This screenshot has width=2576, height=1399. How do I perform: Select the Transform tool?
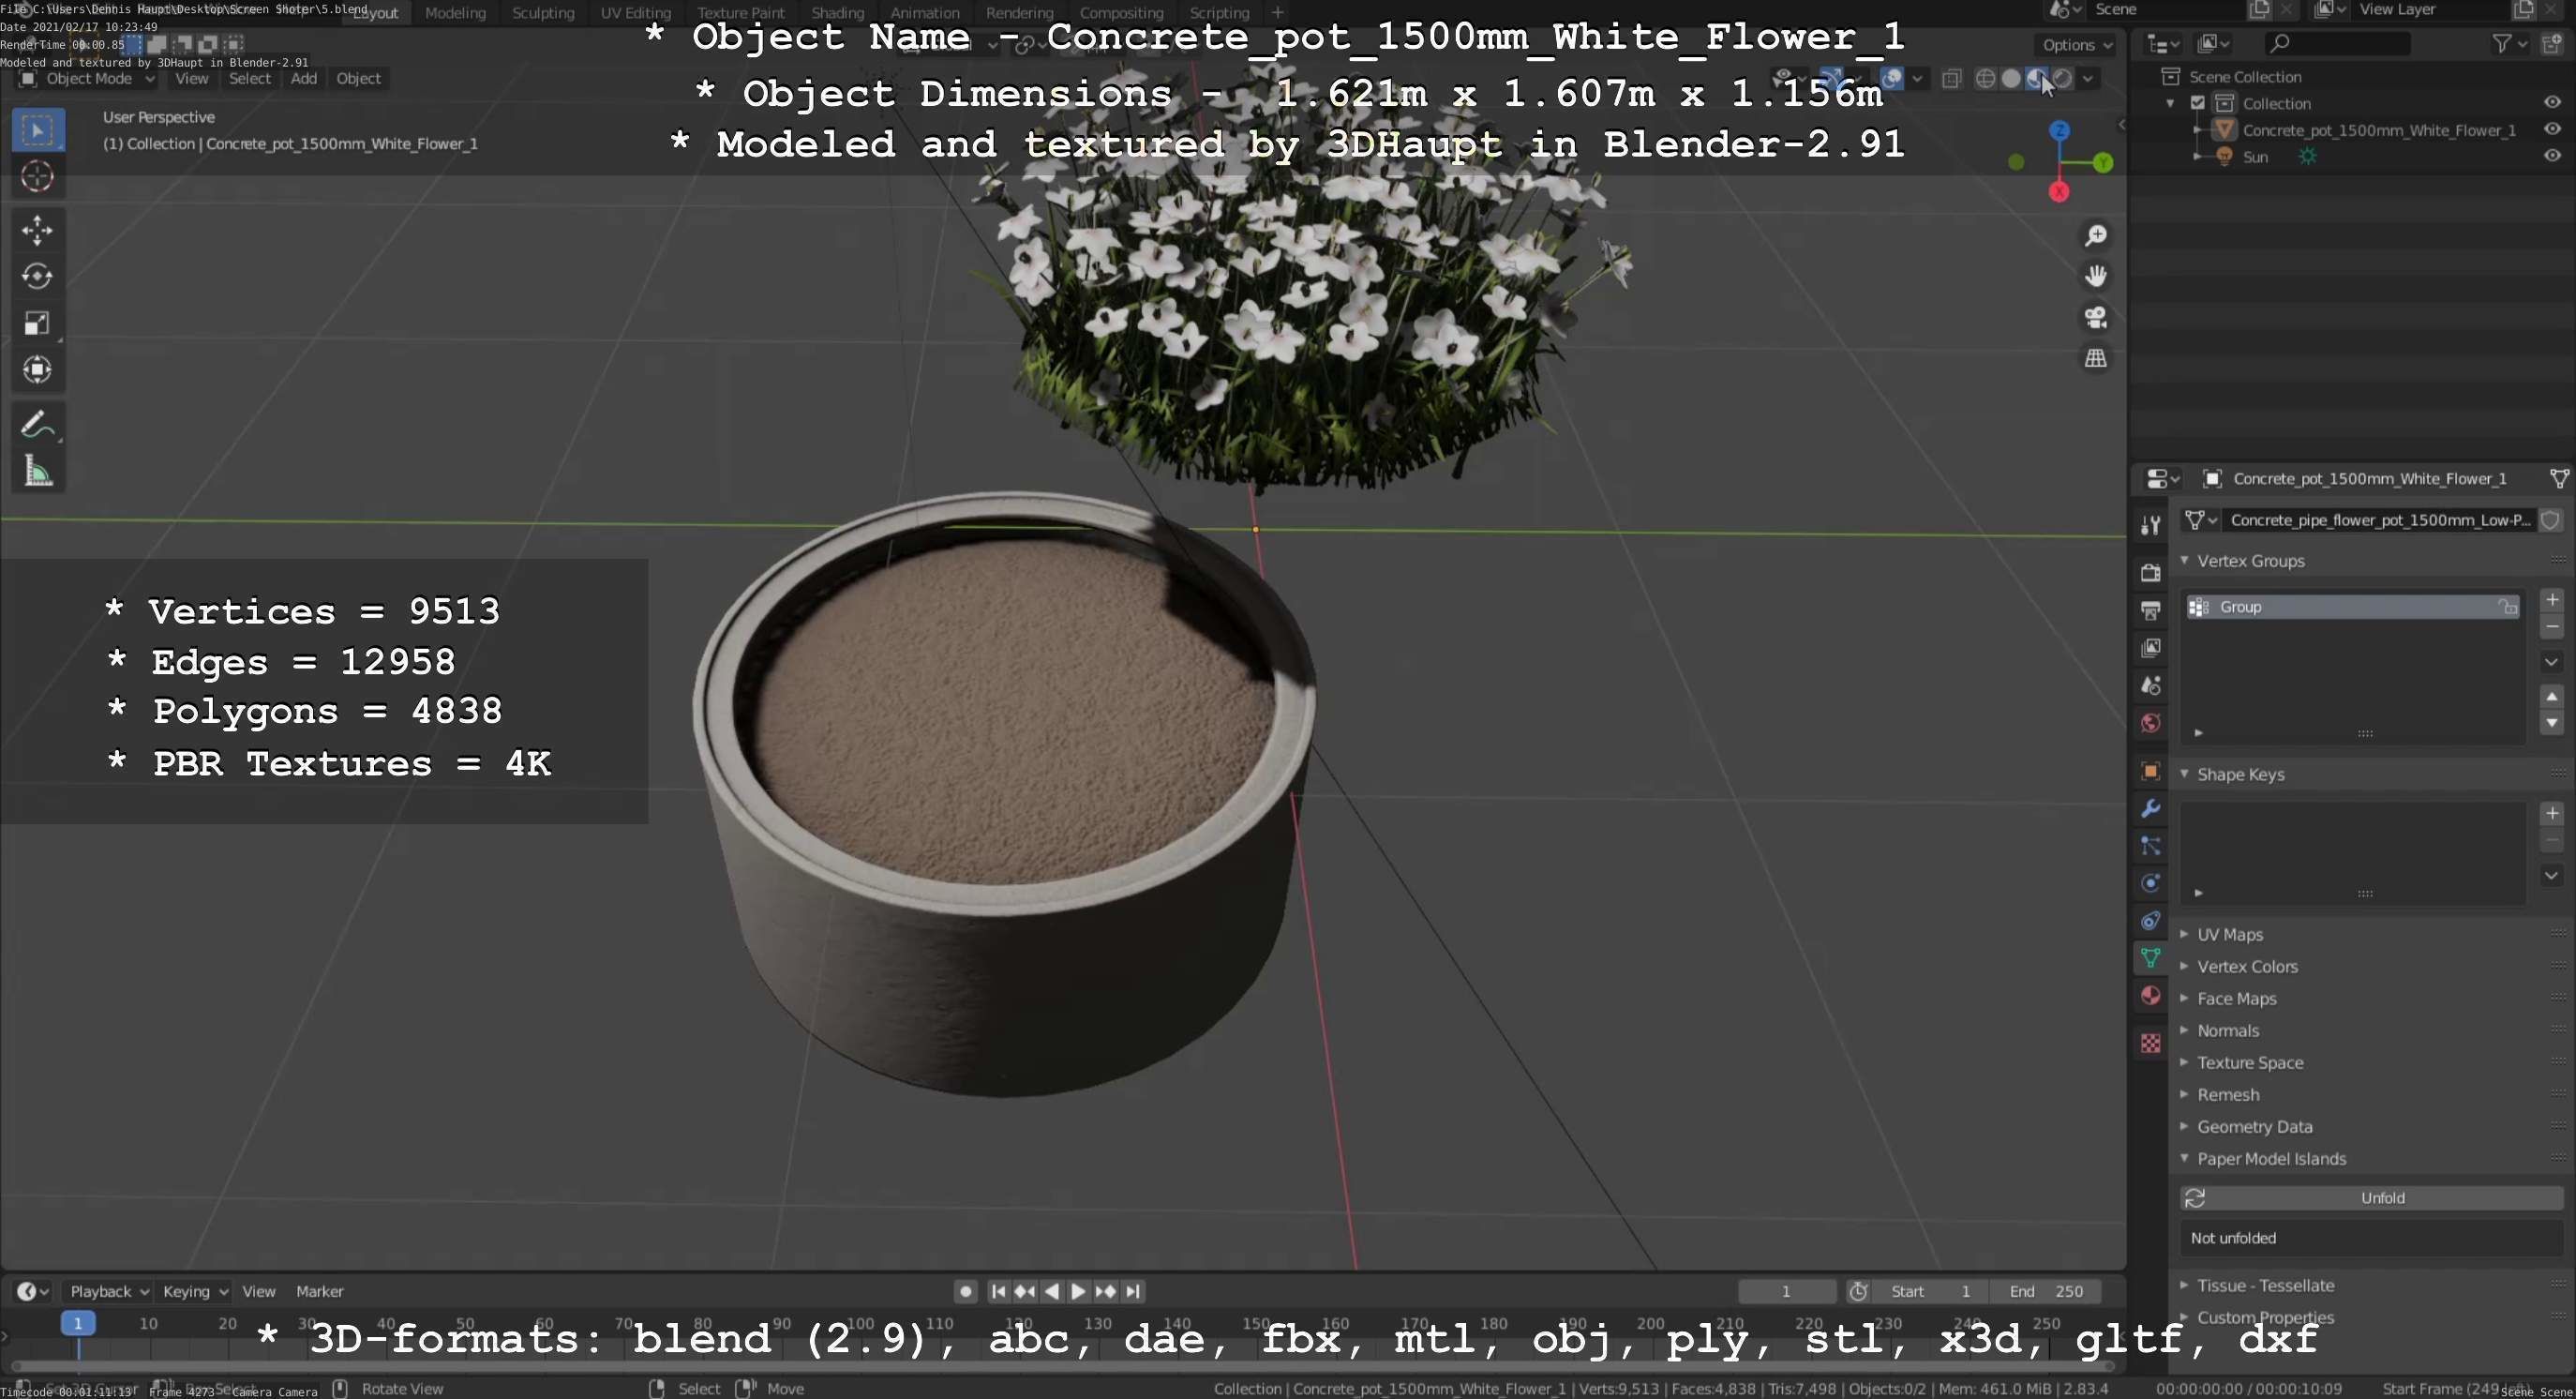coord(38,370)
